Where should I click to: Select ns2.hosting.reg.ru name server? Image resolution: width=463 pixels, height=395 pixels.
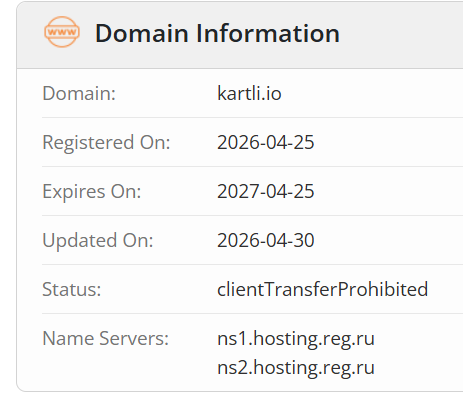coord(296,368)
